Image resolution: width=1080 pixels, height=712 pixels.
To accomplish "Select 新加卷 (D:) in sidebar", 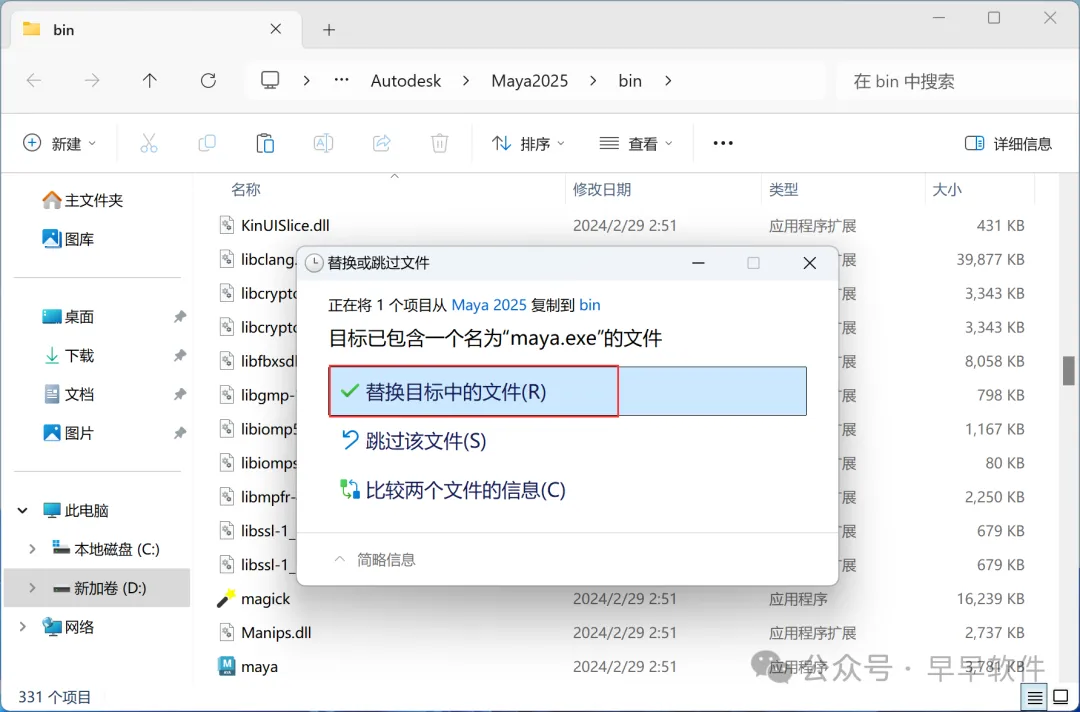I will [97, 587].
